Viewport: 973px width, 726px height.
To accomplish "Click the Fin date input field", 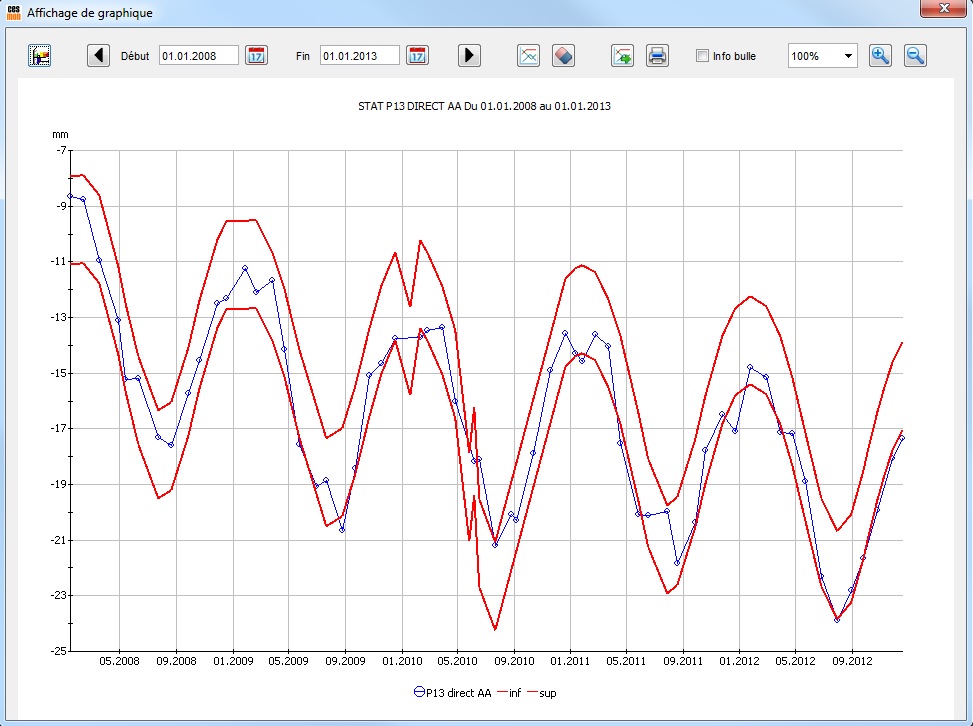I will [x=359, y=56].
